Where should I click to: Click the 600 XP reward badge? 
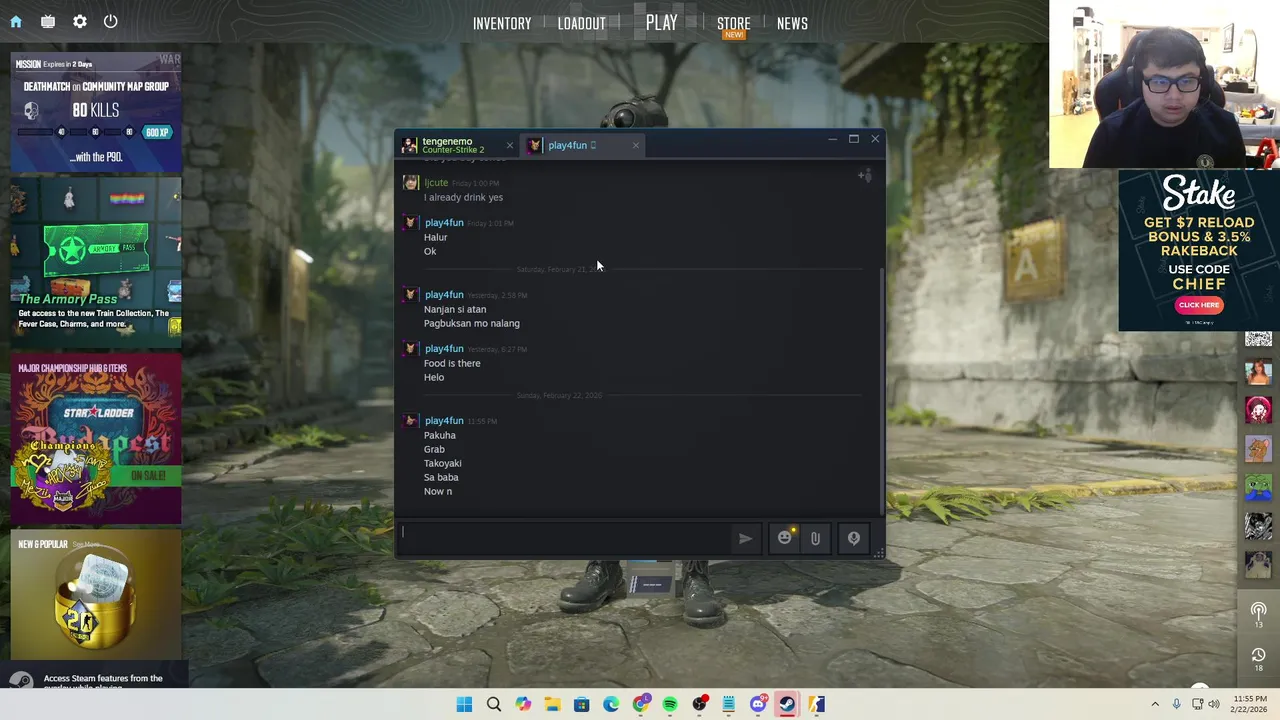pos(156,132)
